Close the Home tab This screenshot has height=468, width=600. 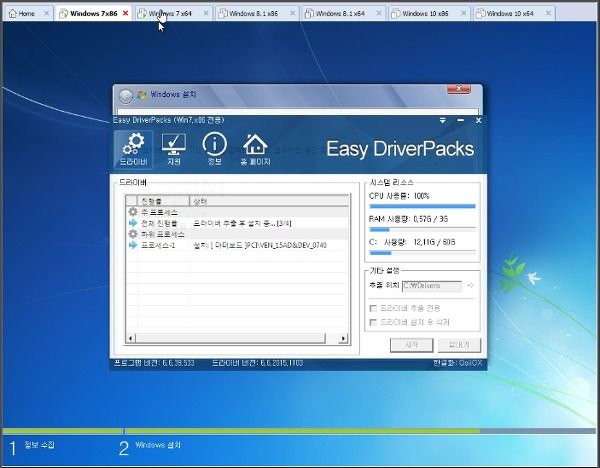(46, 13)
